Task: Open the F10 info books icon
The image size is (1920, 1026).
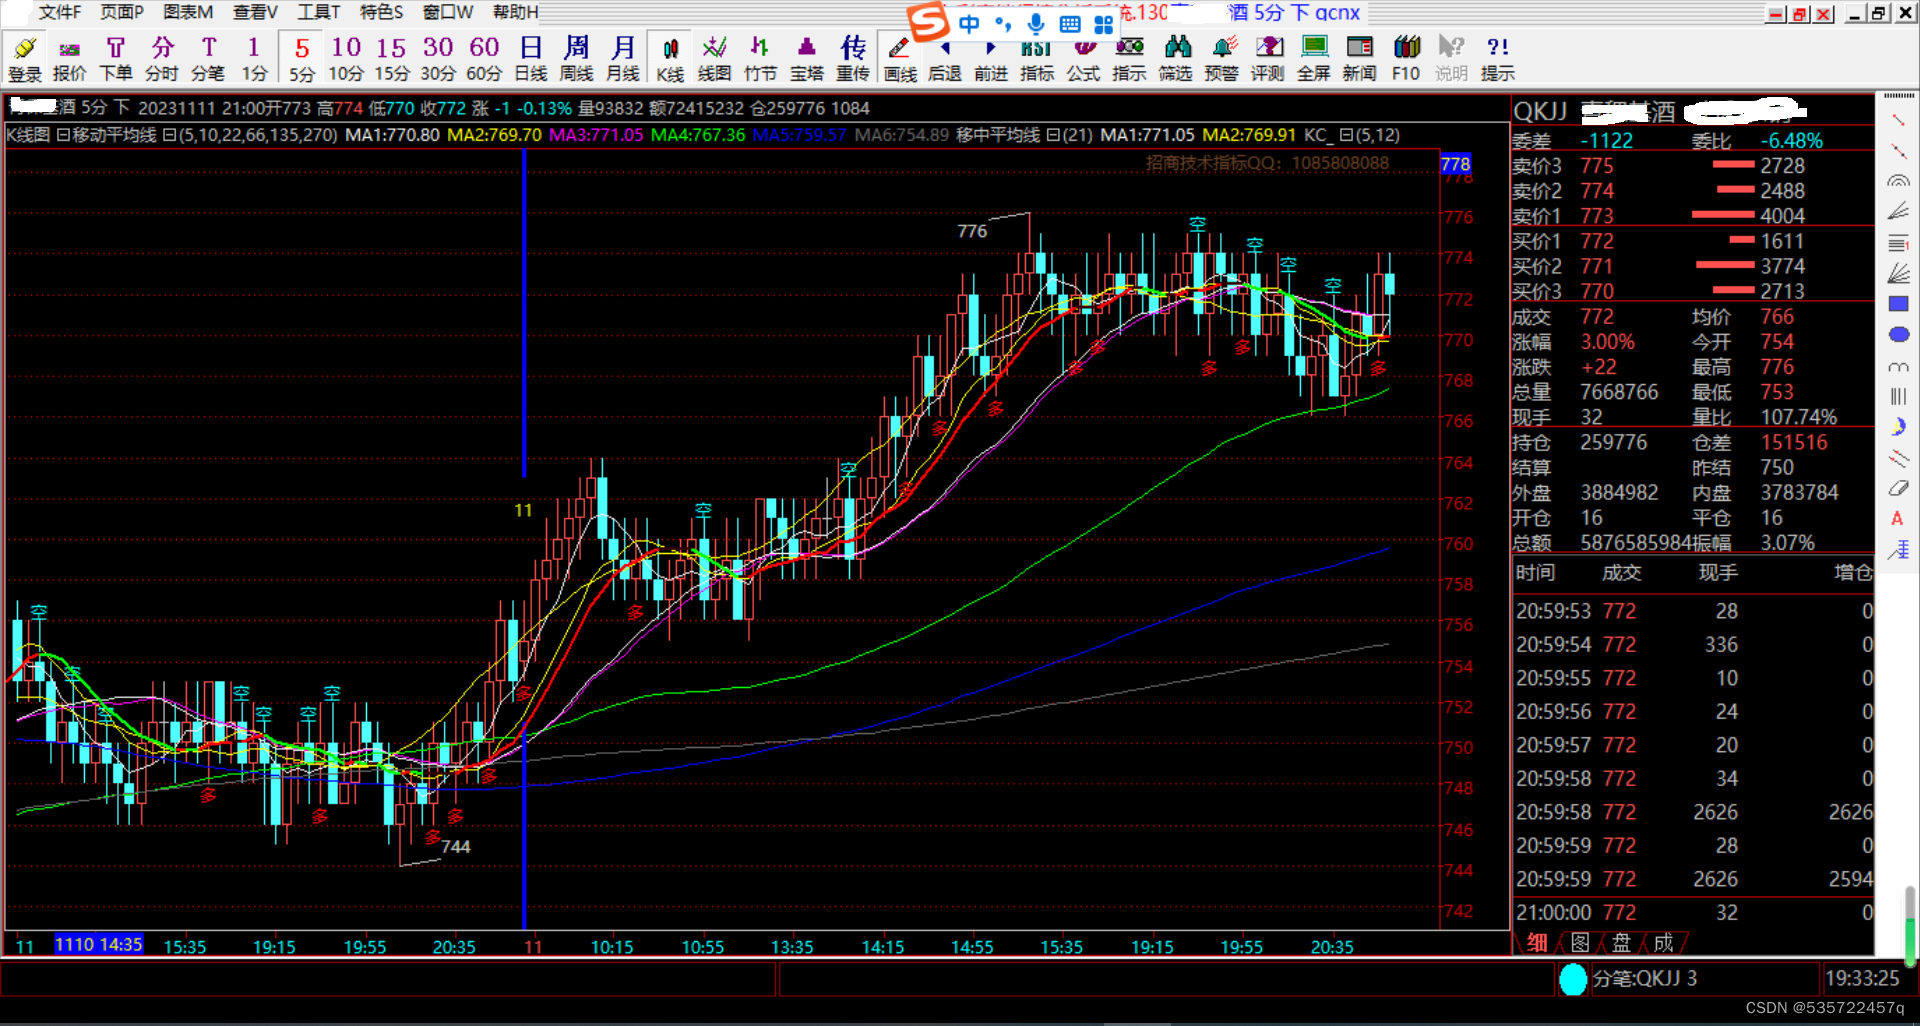Action: point(1406,58)
